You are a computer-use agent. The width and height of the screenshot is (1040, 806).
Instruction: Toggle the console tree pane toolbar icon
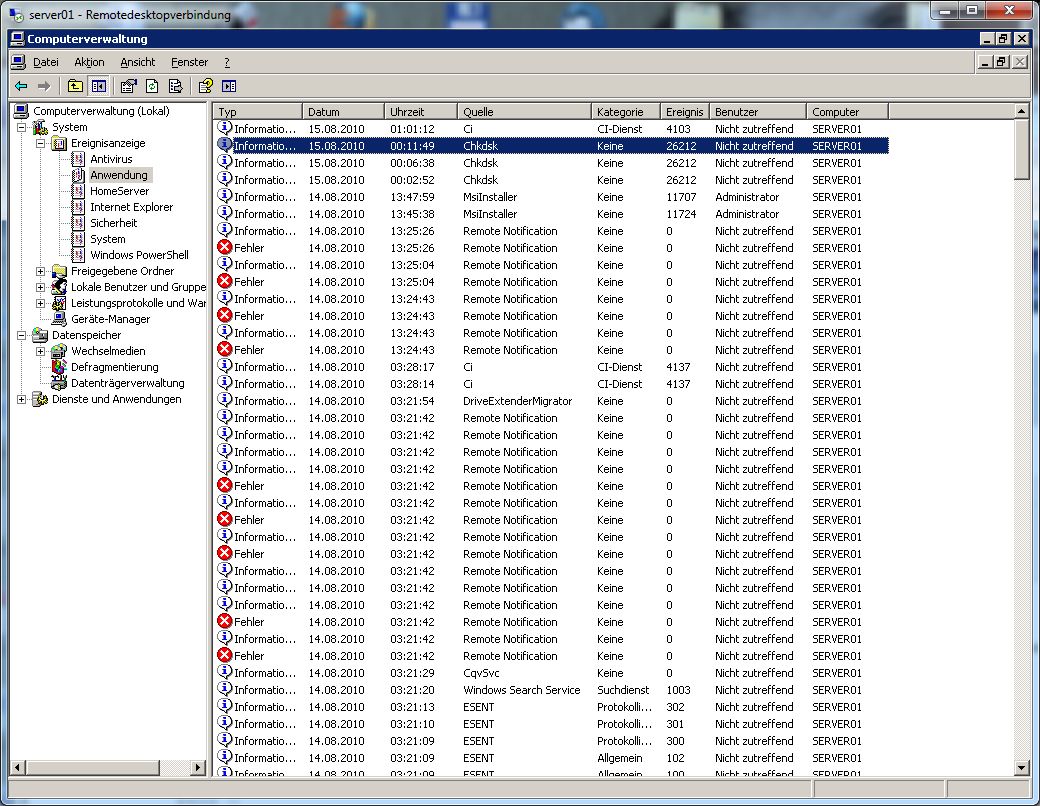pos(99,86)
